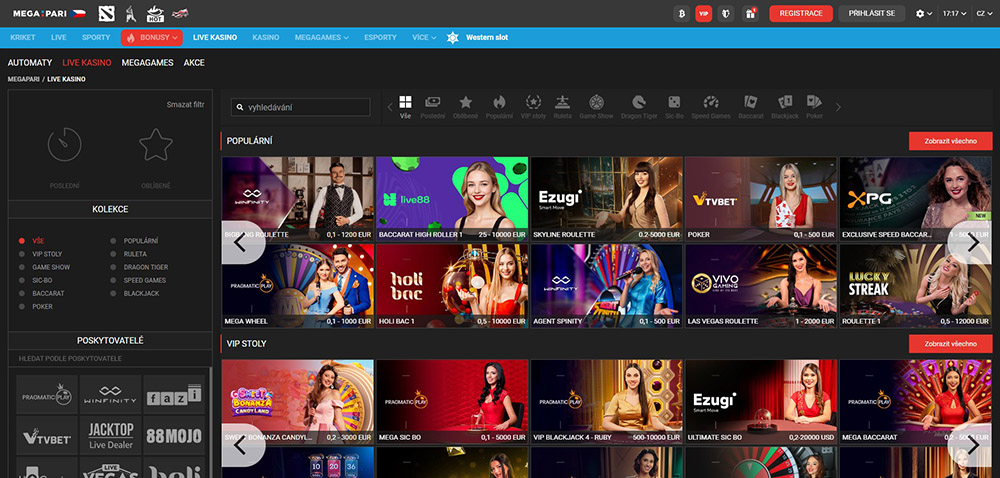Switch to the Automaty tab
This screenshot has width=1000, height=478.
[x=29, y=63]
